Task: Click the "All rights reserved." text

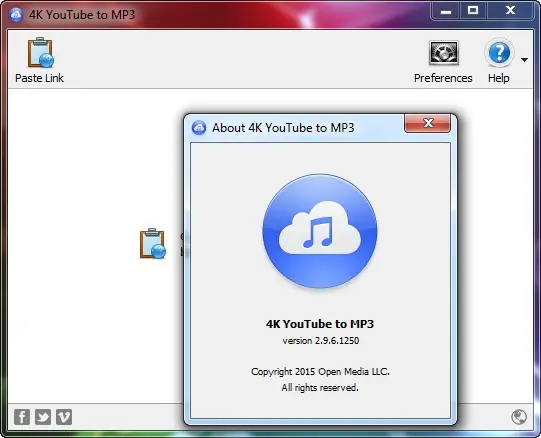Action: [320, 388]
